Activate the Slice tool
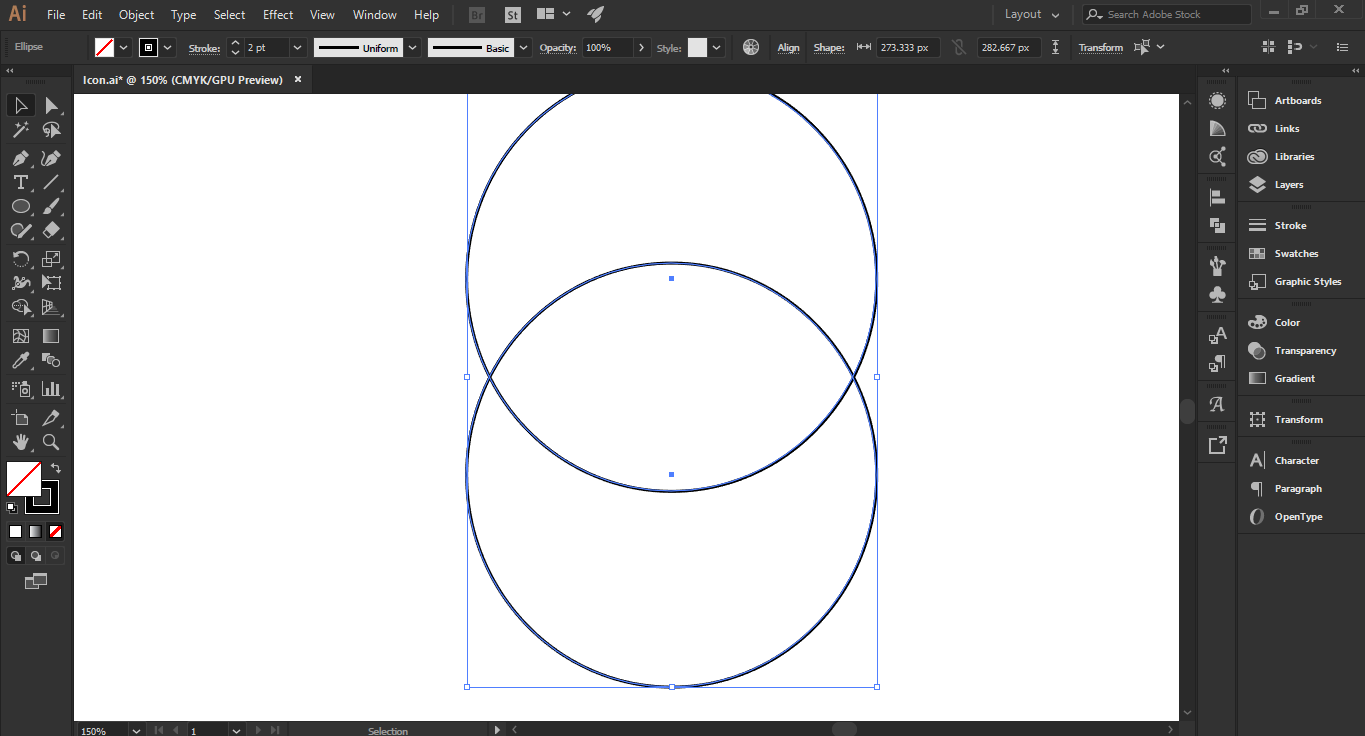The image size is (1365, 736). pyautogui.click(x=51, y=418)
